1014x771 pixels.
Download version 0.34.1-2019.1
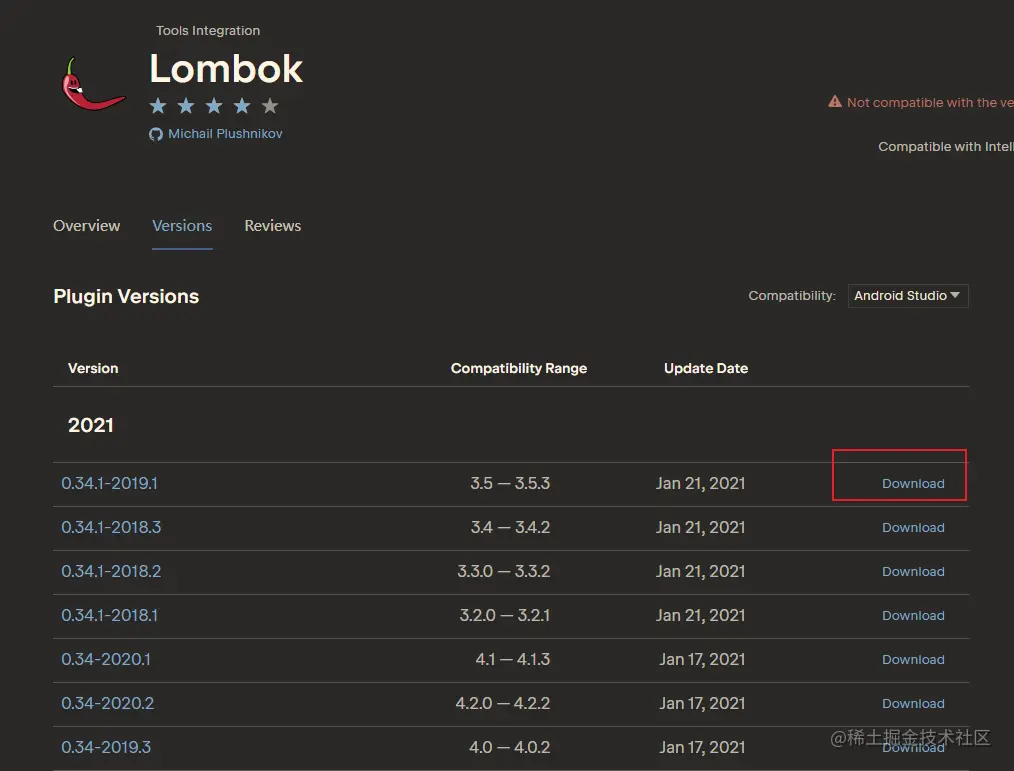point(913,483)
